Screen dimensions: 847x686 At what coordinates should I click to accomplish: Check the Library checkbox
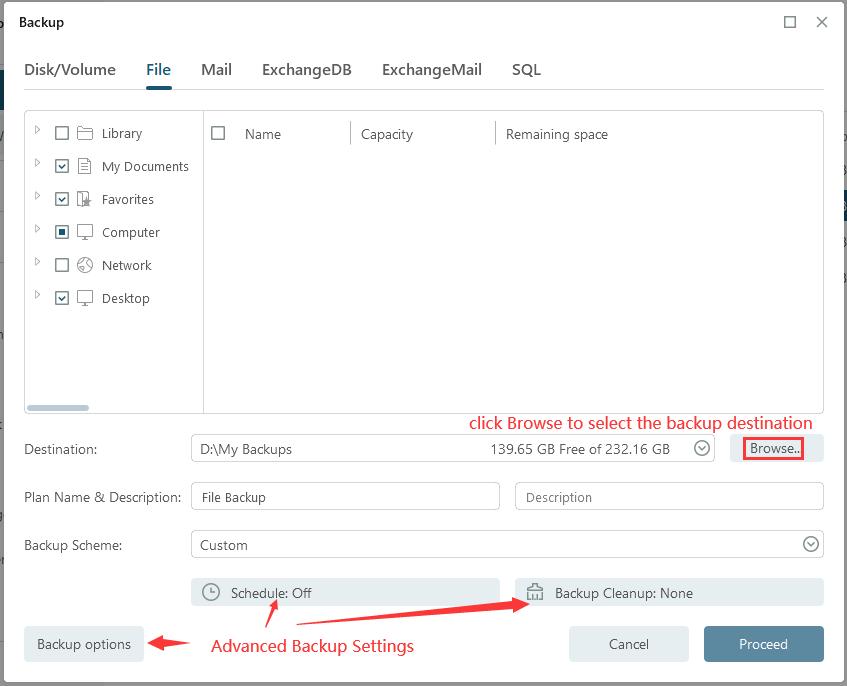[x=62, y=133]
